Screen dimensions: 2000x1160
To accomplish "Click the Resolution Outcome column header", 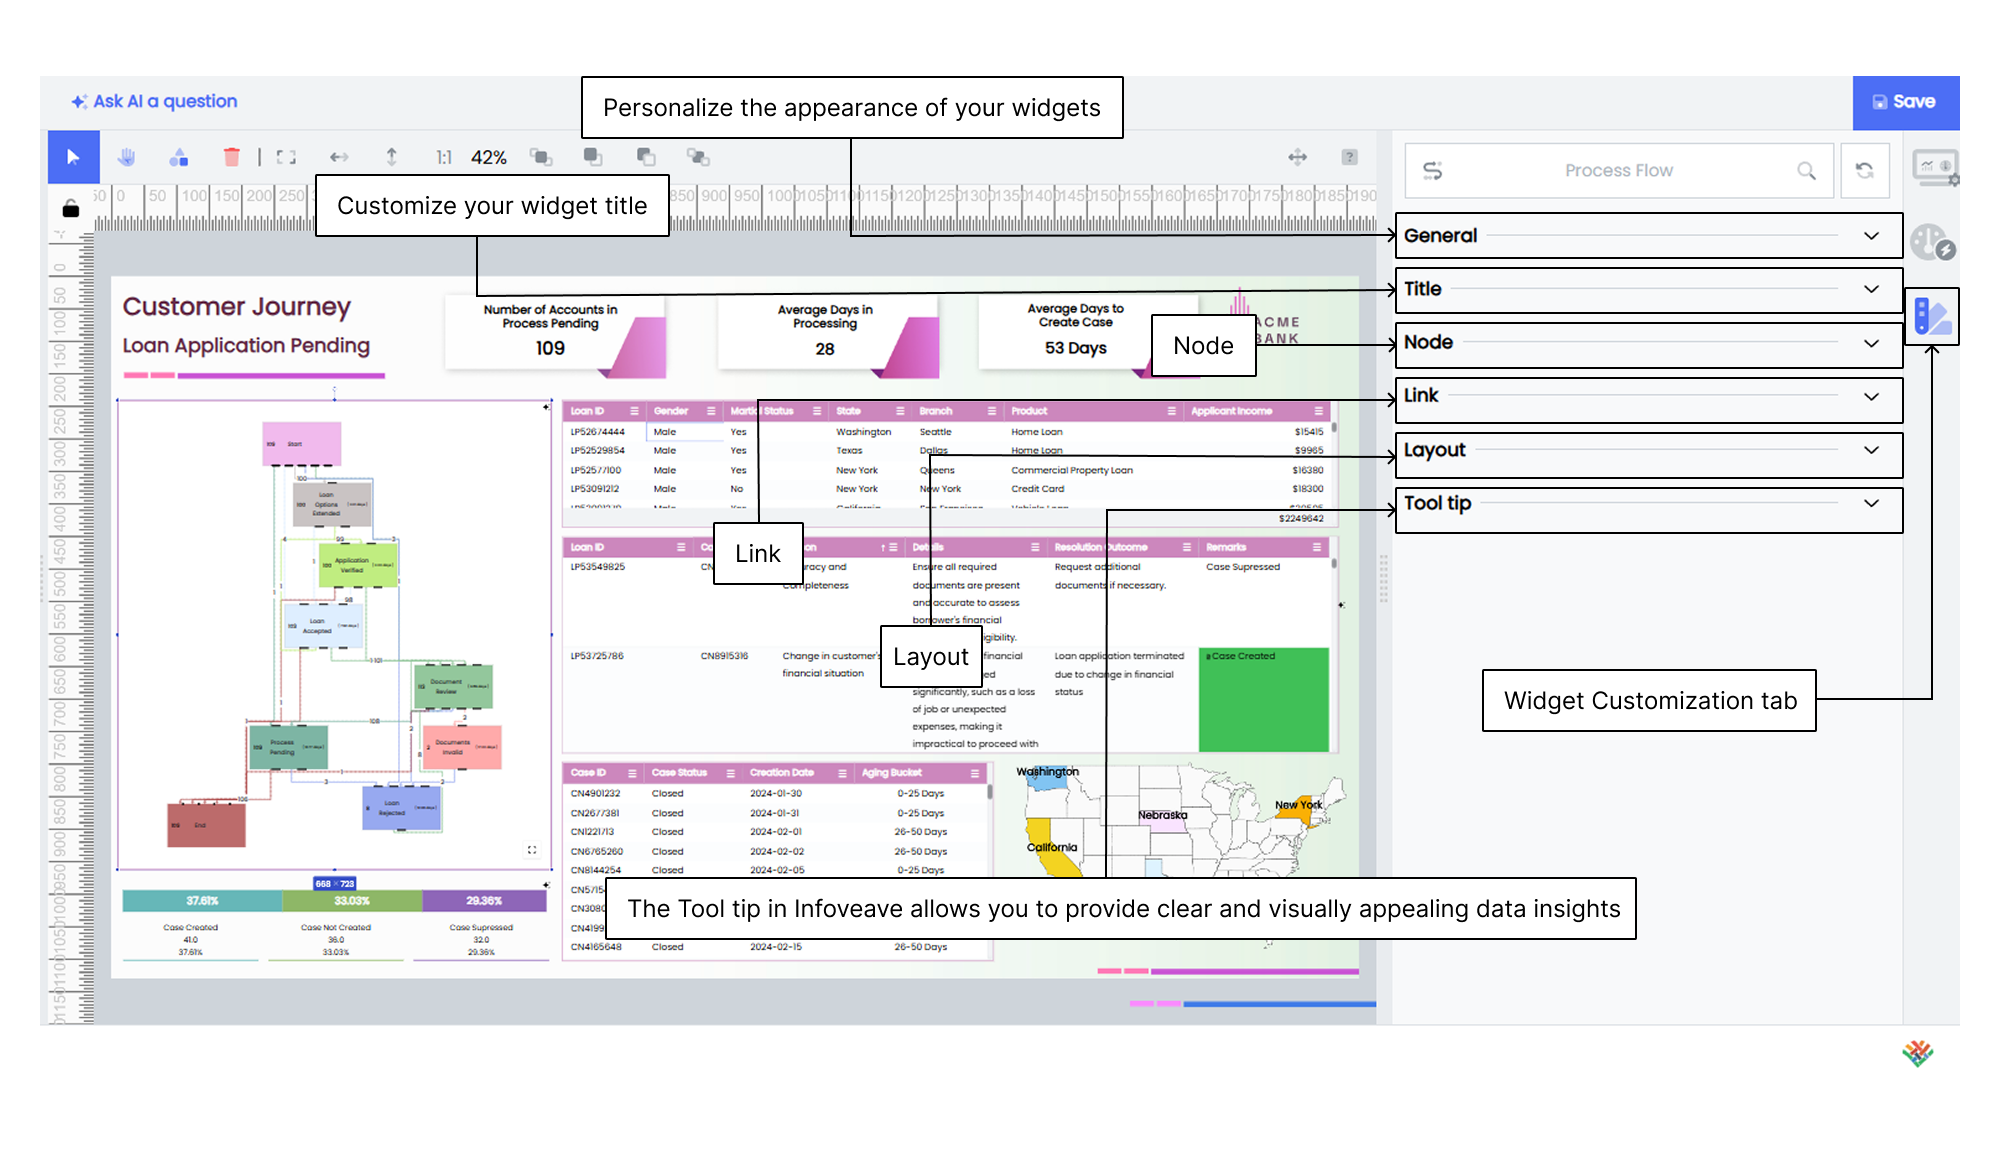I will [x=1101, y=547].
